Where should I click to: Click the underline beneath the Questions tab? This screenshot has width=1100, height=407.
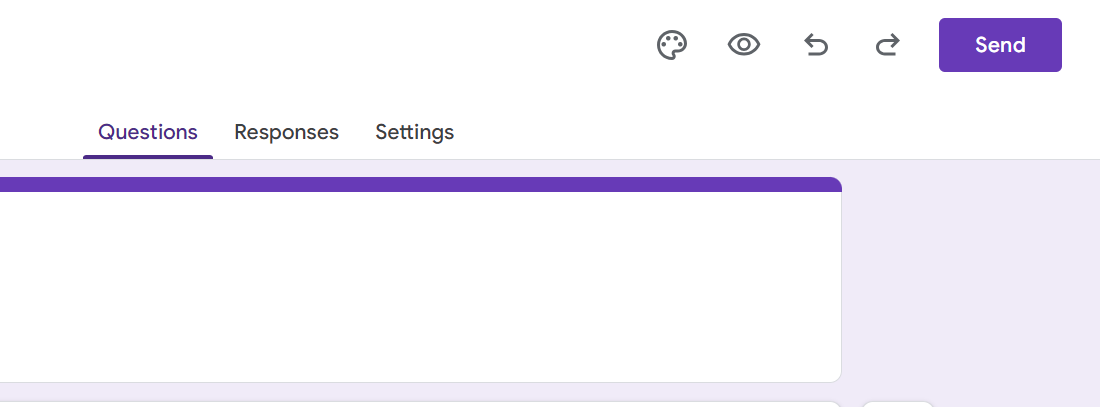[148, 156]
